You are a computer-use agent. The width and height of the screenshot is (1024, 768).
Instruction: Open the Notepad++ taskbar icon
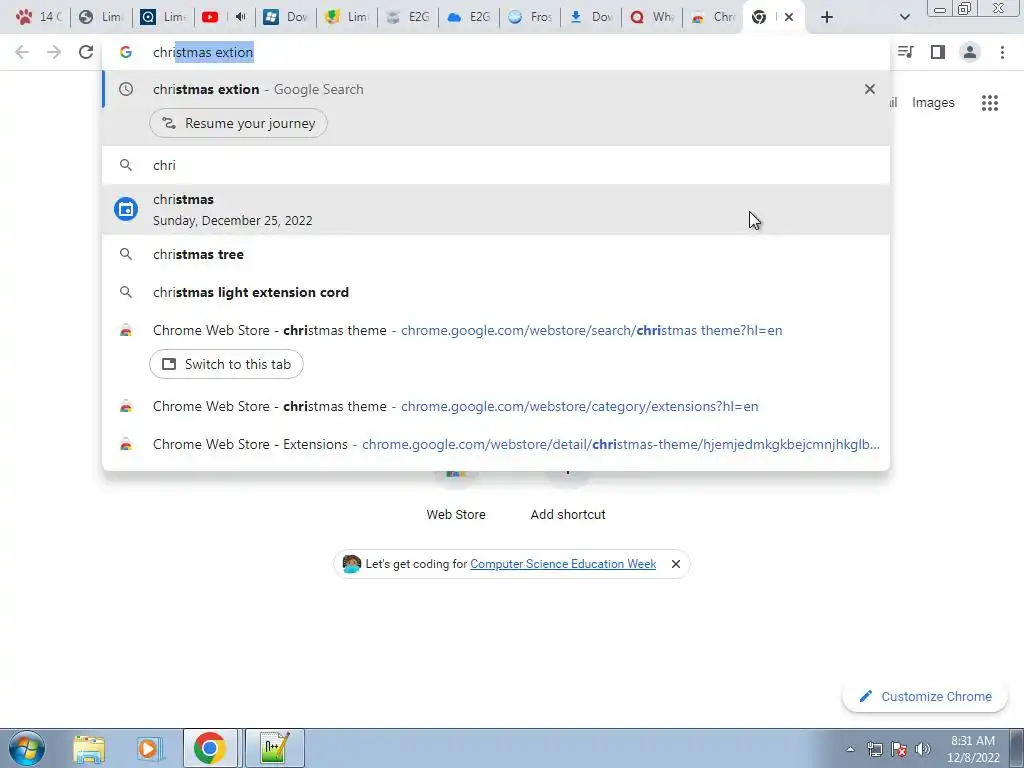pyautogui.click(x=274, y=748)
